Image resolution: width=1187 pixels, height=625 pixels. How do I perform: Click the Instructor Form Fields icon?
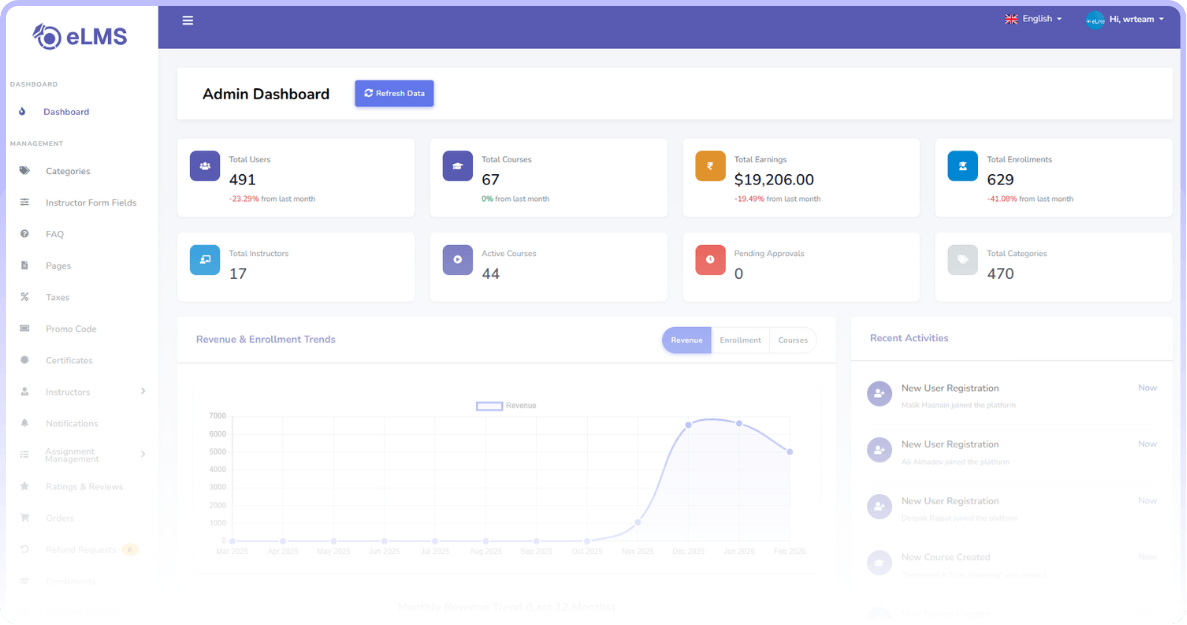24,202
